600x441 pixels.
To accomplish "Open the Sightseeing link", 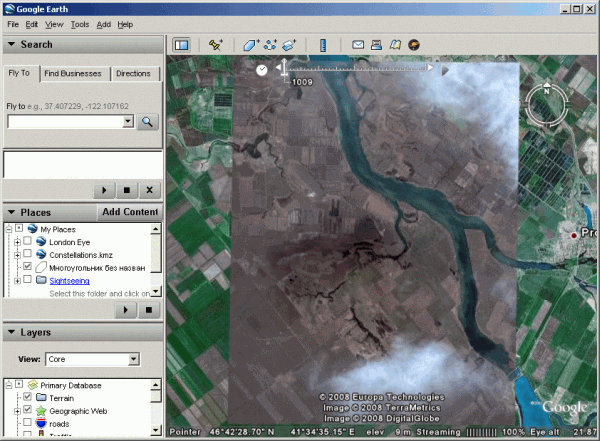I will pos(69,281).
